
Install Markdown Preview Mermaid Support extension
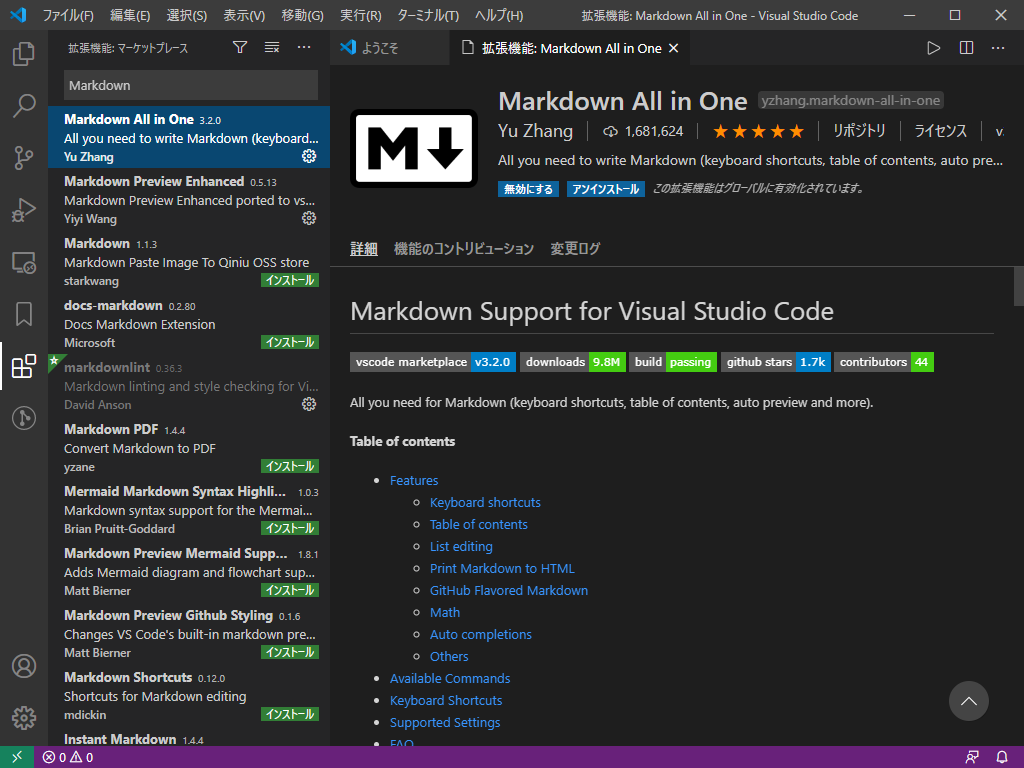click(290, 590)
